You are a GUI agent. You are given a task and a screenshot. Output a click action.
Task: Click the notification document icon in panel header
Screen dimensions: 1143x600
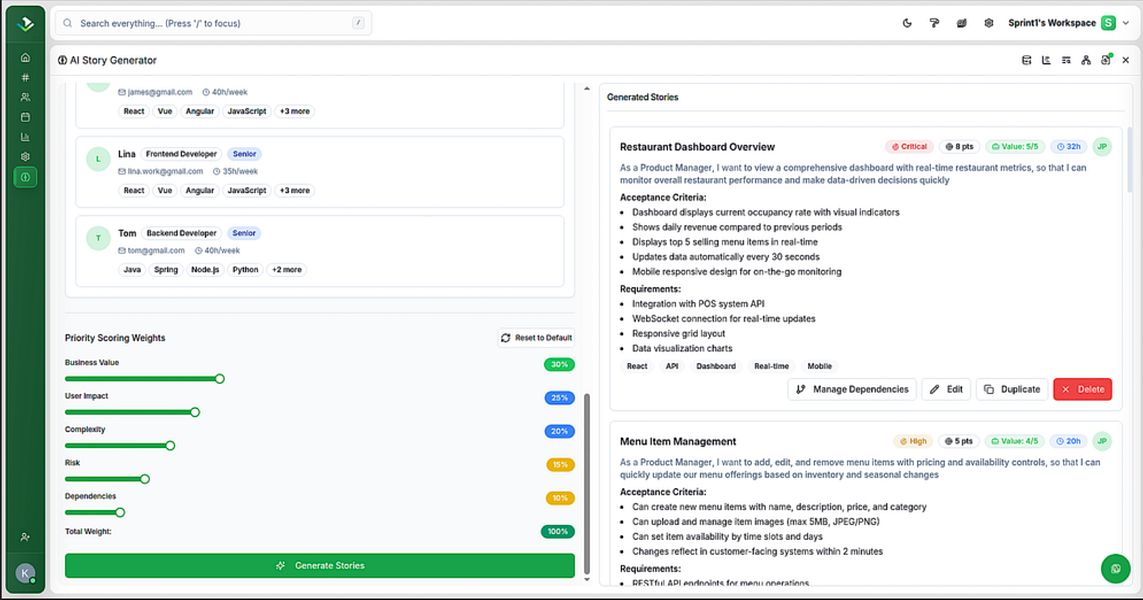1106,61
